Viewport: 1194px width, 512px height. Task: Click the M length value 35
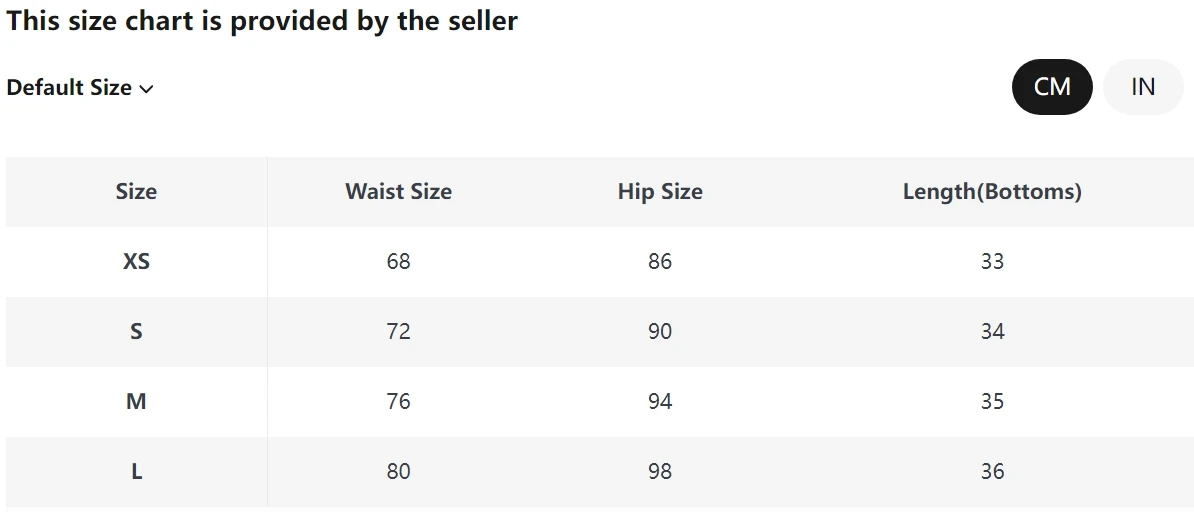click(x=992, y=401)
